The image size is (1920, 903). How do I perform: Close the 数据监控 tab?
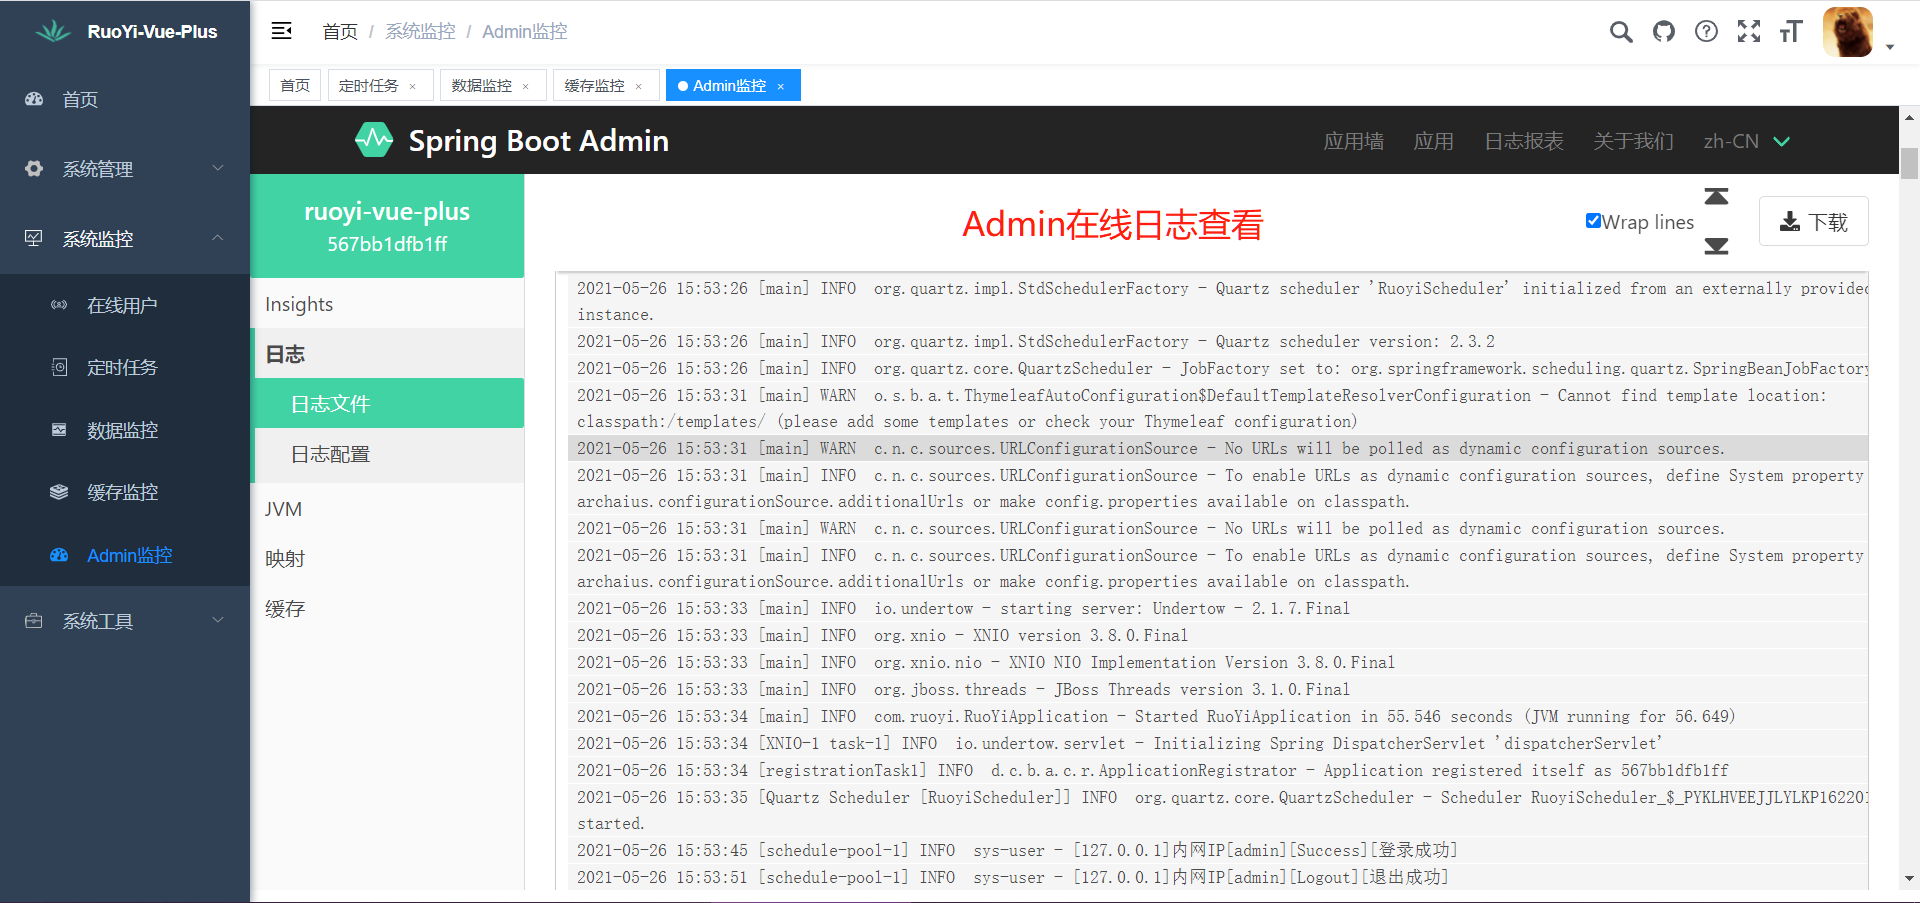[x=525, y=87]
